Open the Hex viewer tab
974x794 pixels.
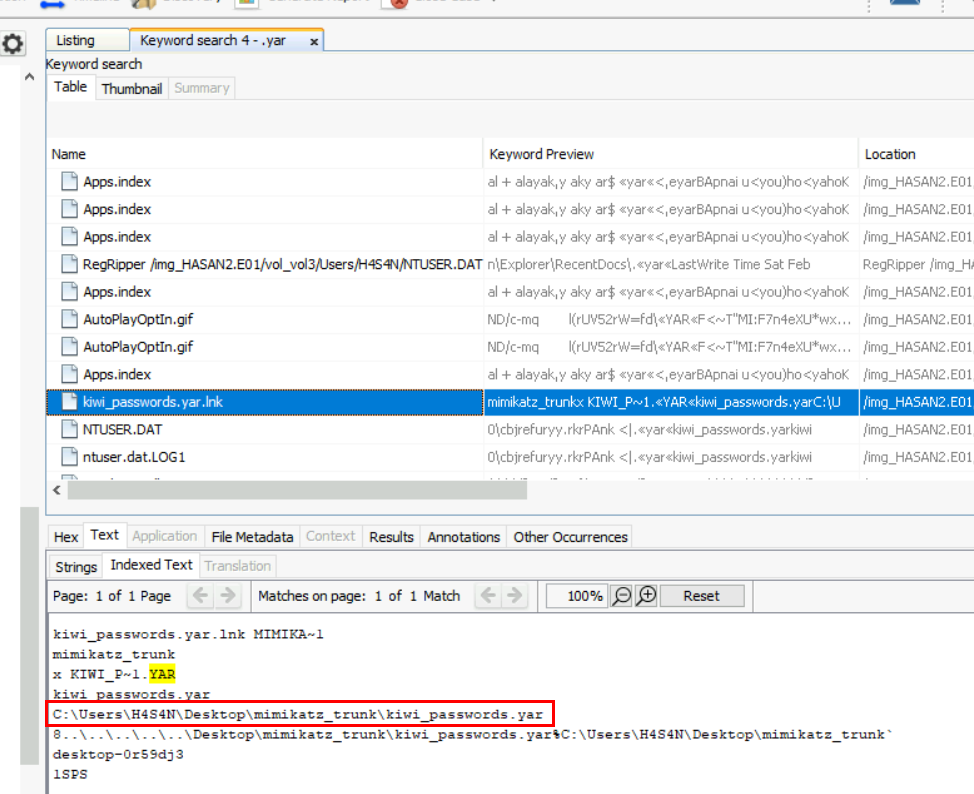66,537
